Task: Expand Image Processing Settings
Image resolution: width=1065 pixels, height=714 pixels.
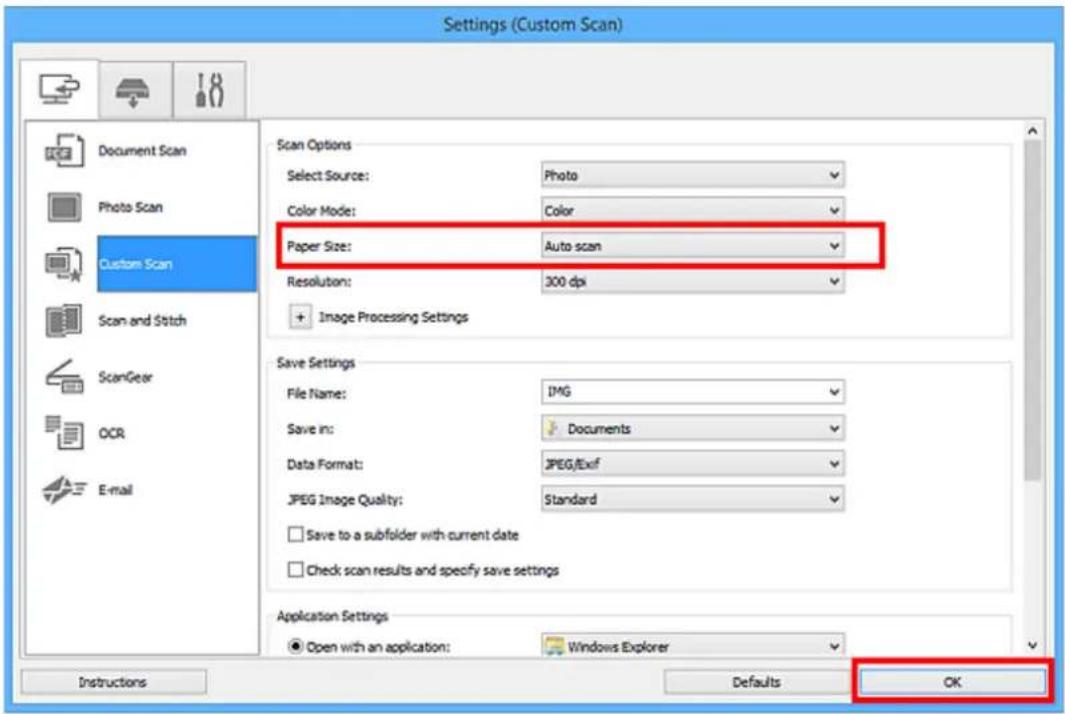Action: pos(300,317)
